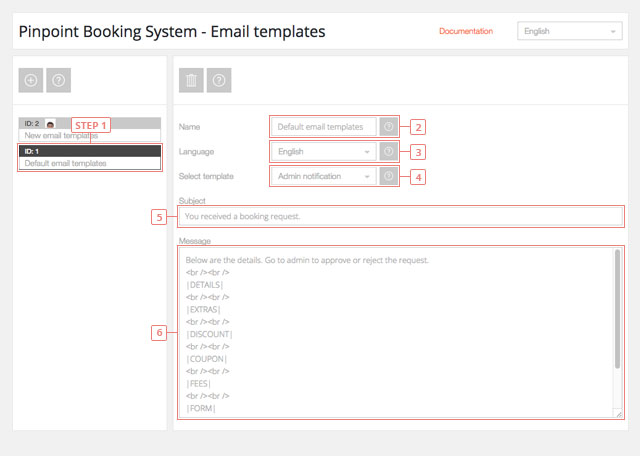Click the 'Below are the details' message line
Screen dimensions: 640x456
307,260
